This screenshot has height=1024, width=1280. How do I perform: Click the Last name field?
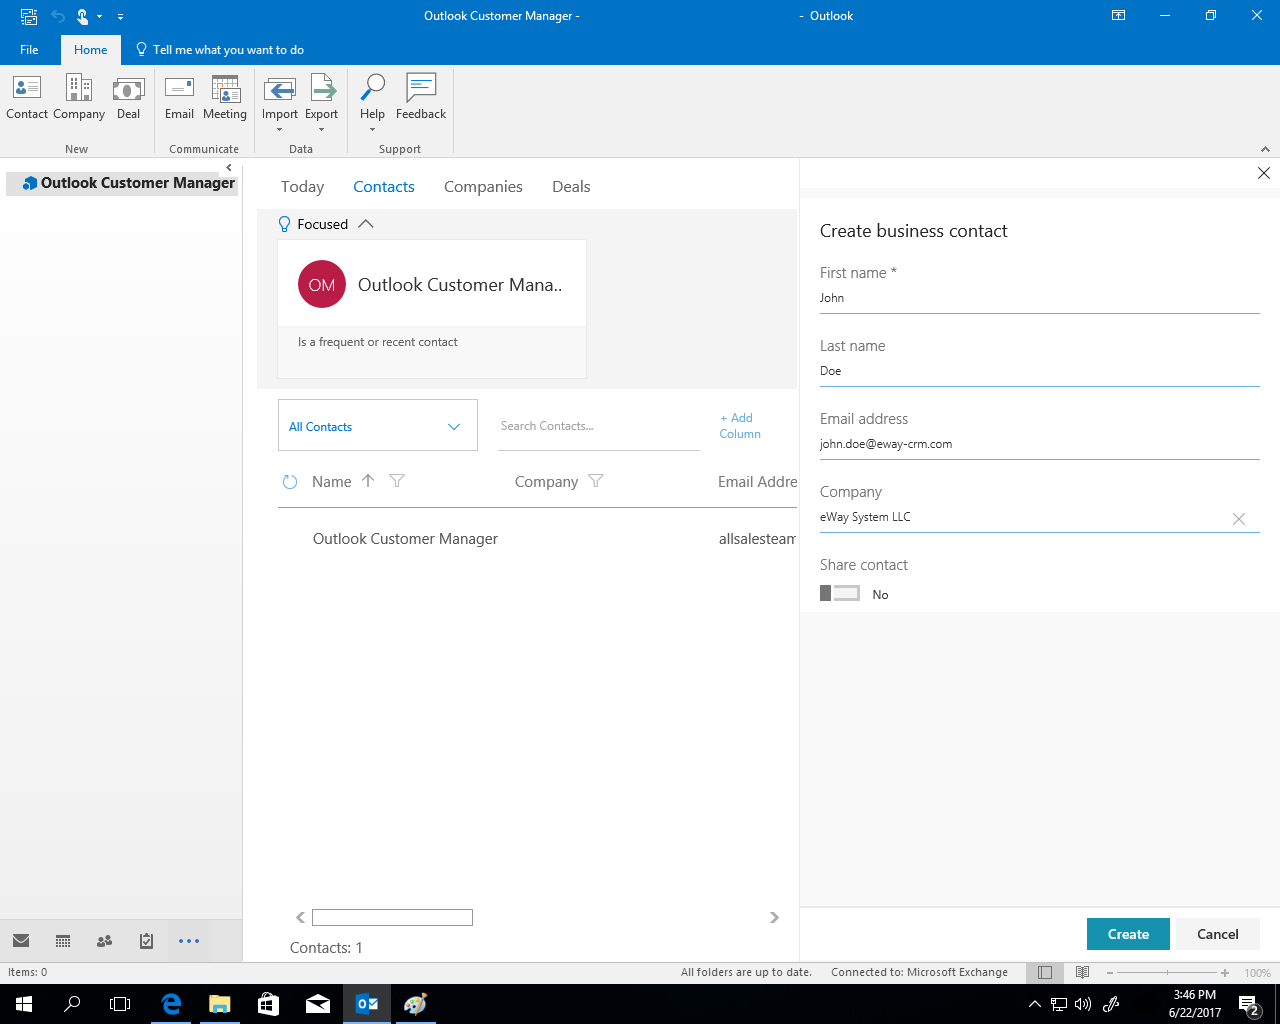coord(1039,371)
